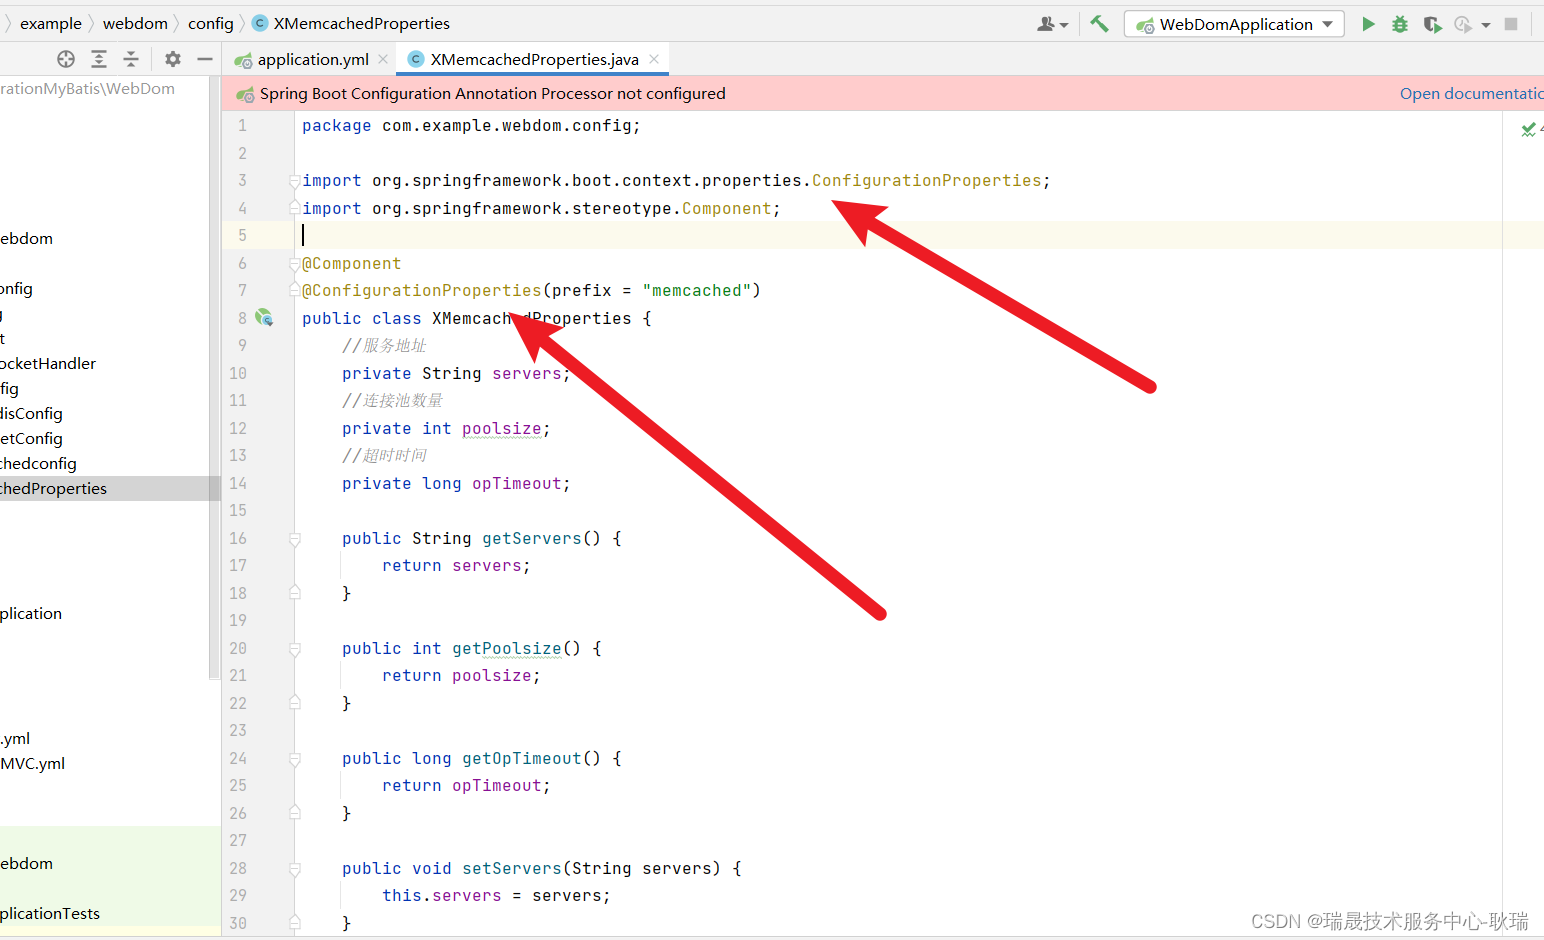
Task: Switch to XMemcachedProperties.java tab
Action: pos(533,59)
